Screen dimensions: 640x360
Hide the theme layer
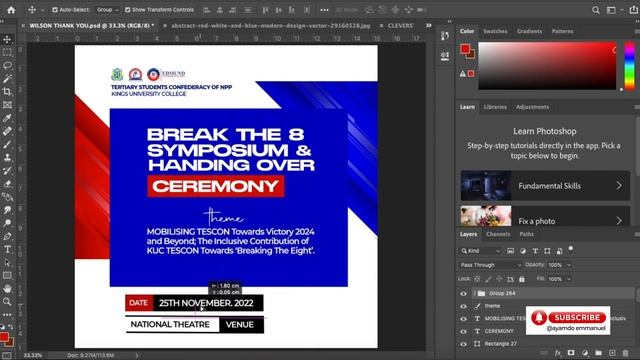pos(463,306)
